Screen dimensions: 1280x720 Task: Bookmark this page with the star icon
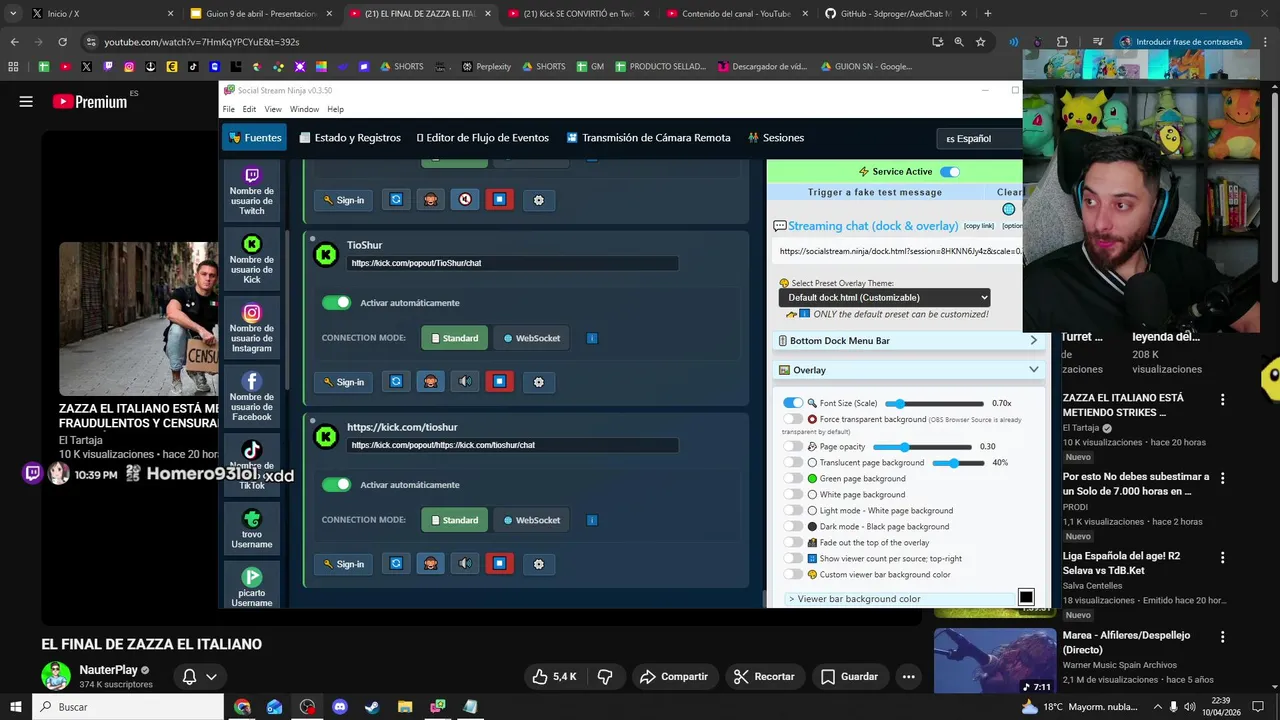click(x=980, y=42)
